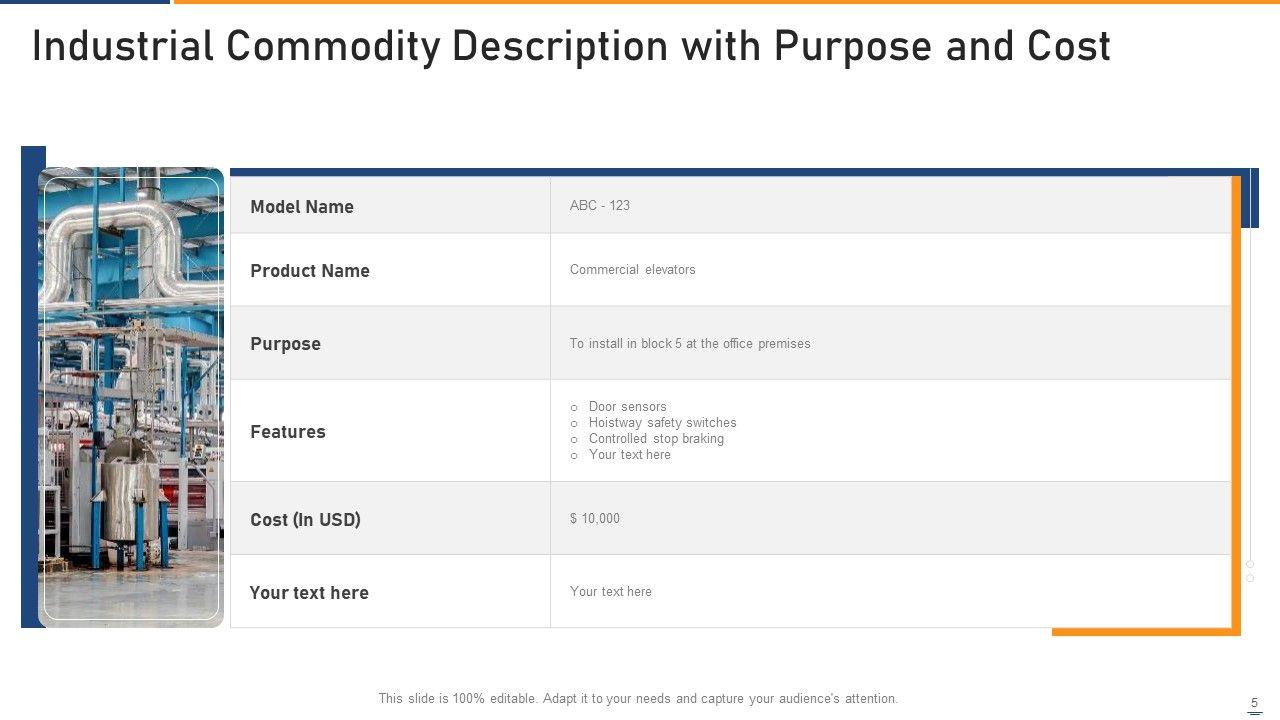Image resolution: width=1280 pixels, height=720 pixels.
Task: Click the industrial plant photo
Action: click(131, 397)
